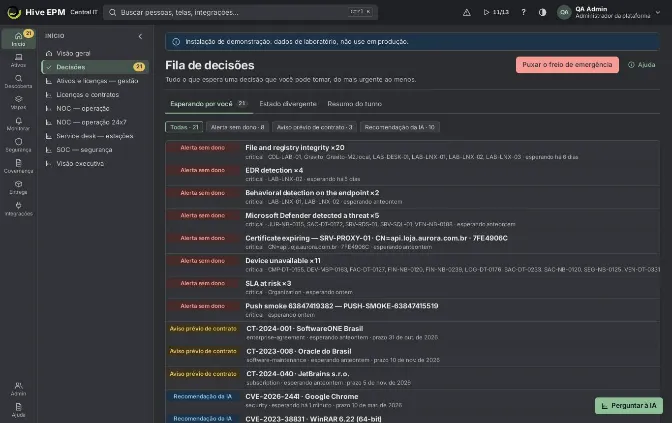This screenshot has width=672, height=423.
Task: Click the play icon with 11/13 counter
Action: (496, 12)
